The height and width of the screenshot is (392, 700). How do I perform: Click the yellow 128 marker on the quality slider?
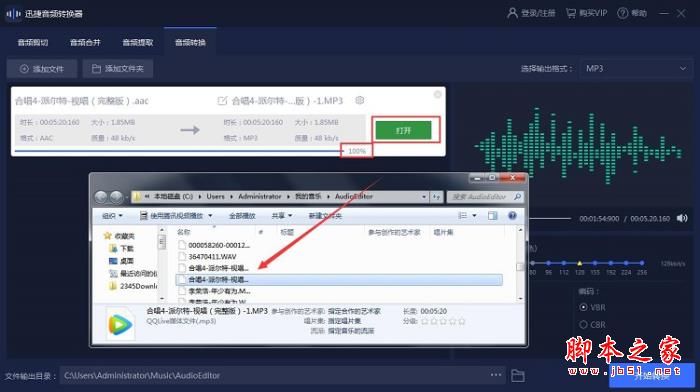coord(579,263)
